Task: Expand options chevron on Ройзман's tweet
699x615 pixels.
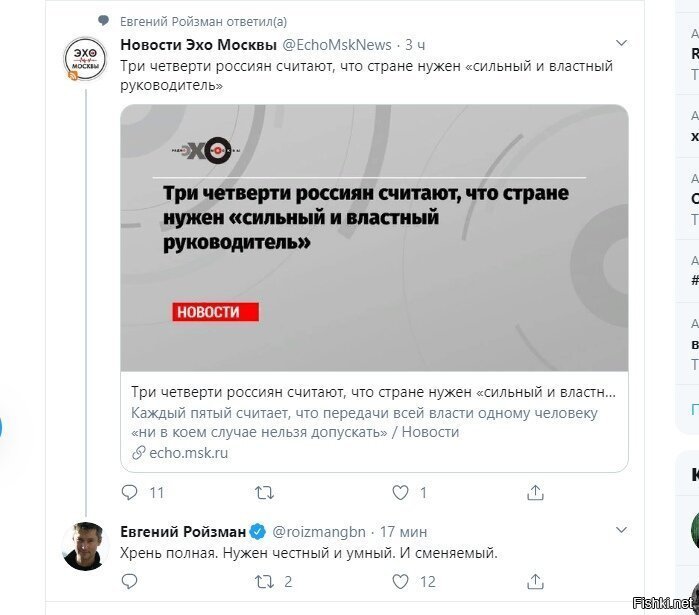Action: pyautogui.click(x=621, y=529)
